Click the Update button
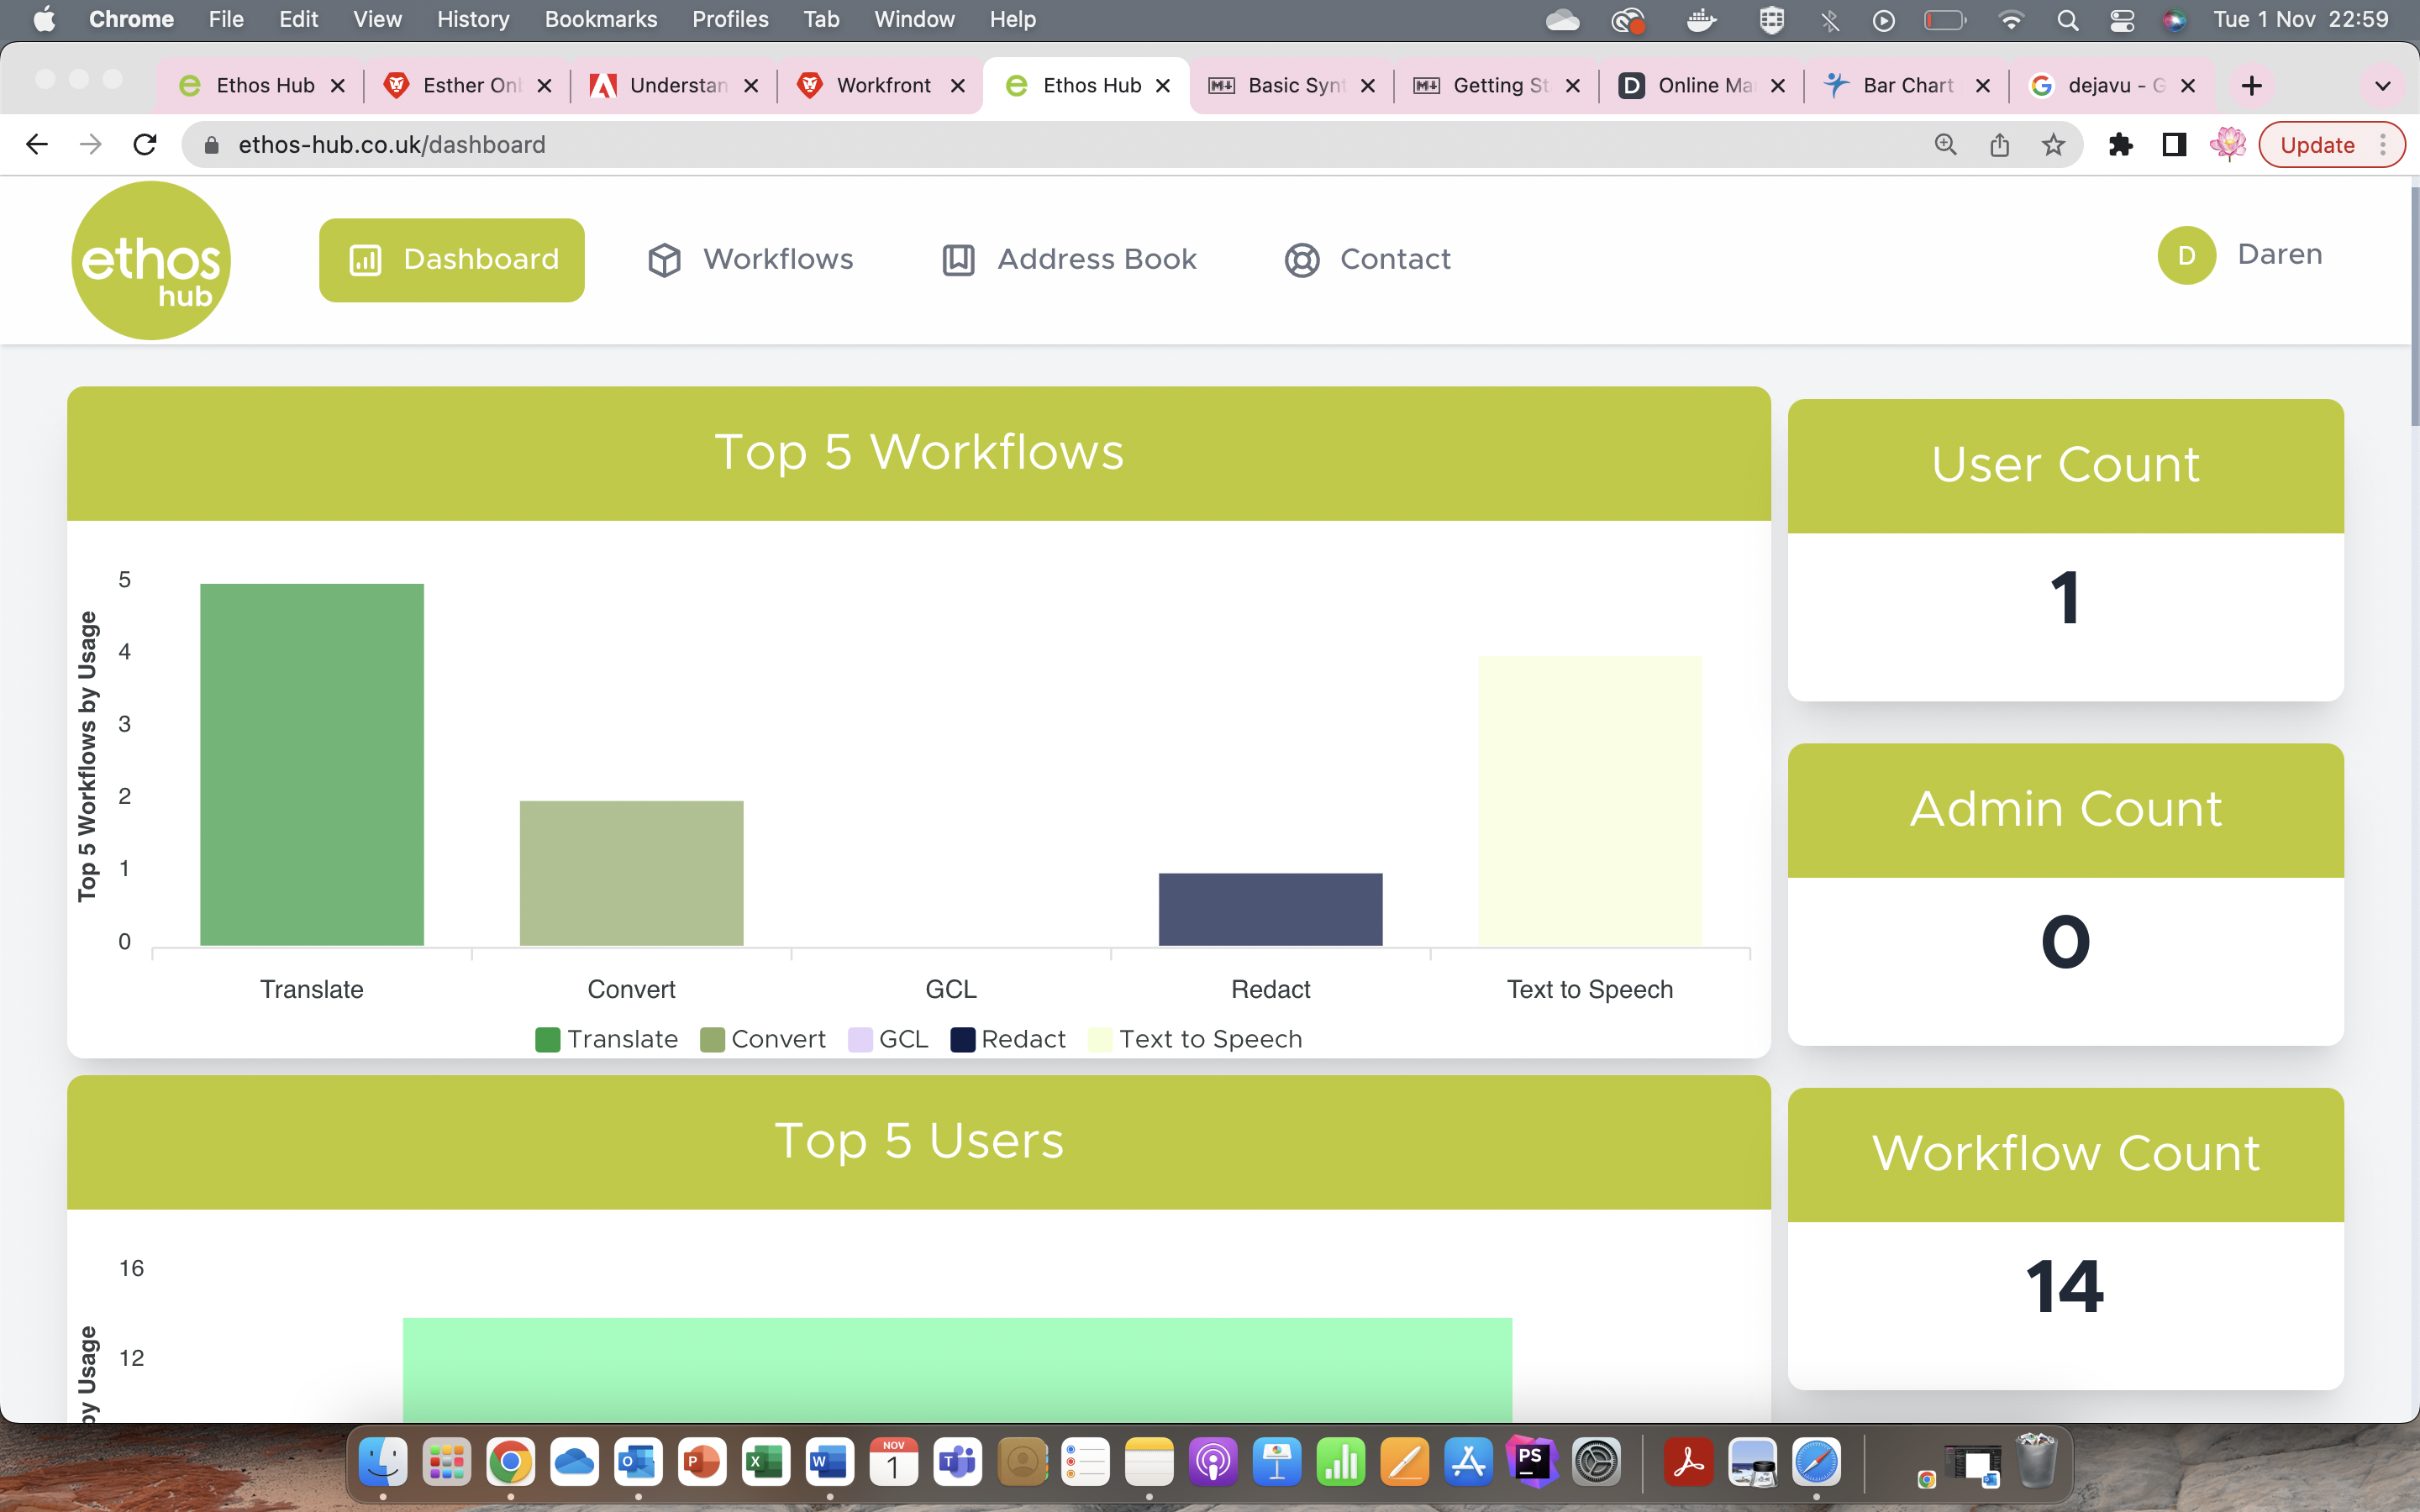2420x1512 pixels. coord(2322,144)
